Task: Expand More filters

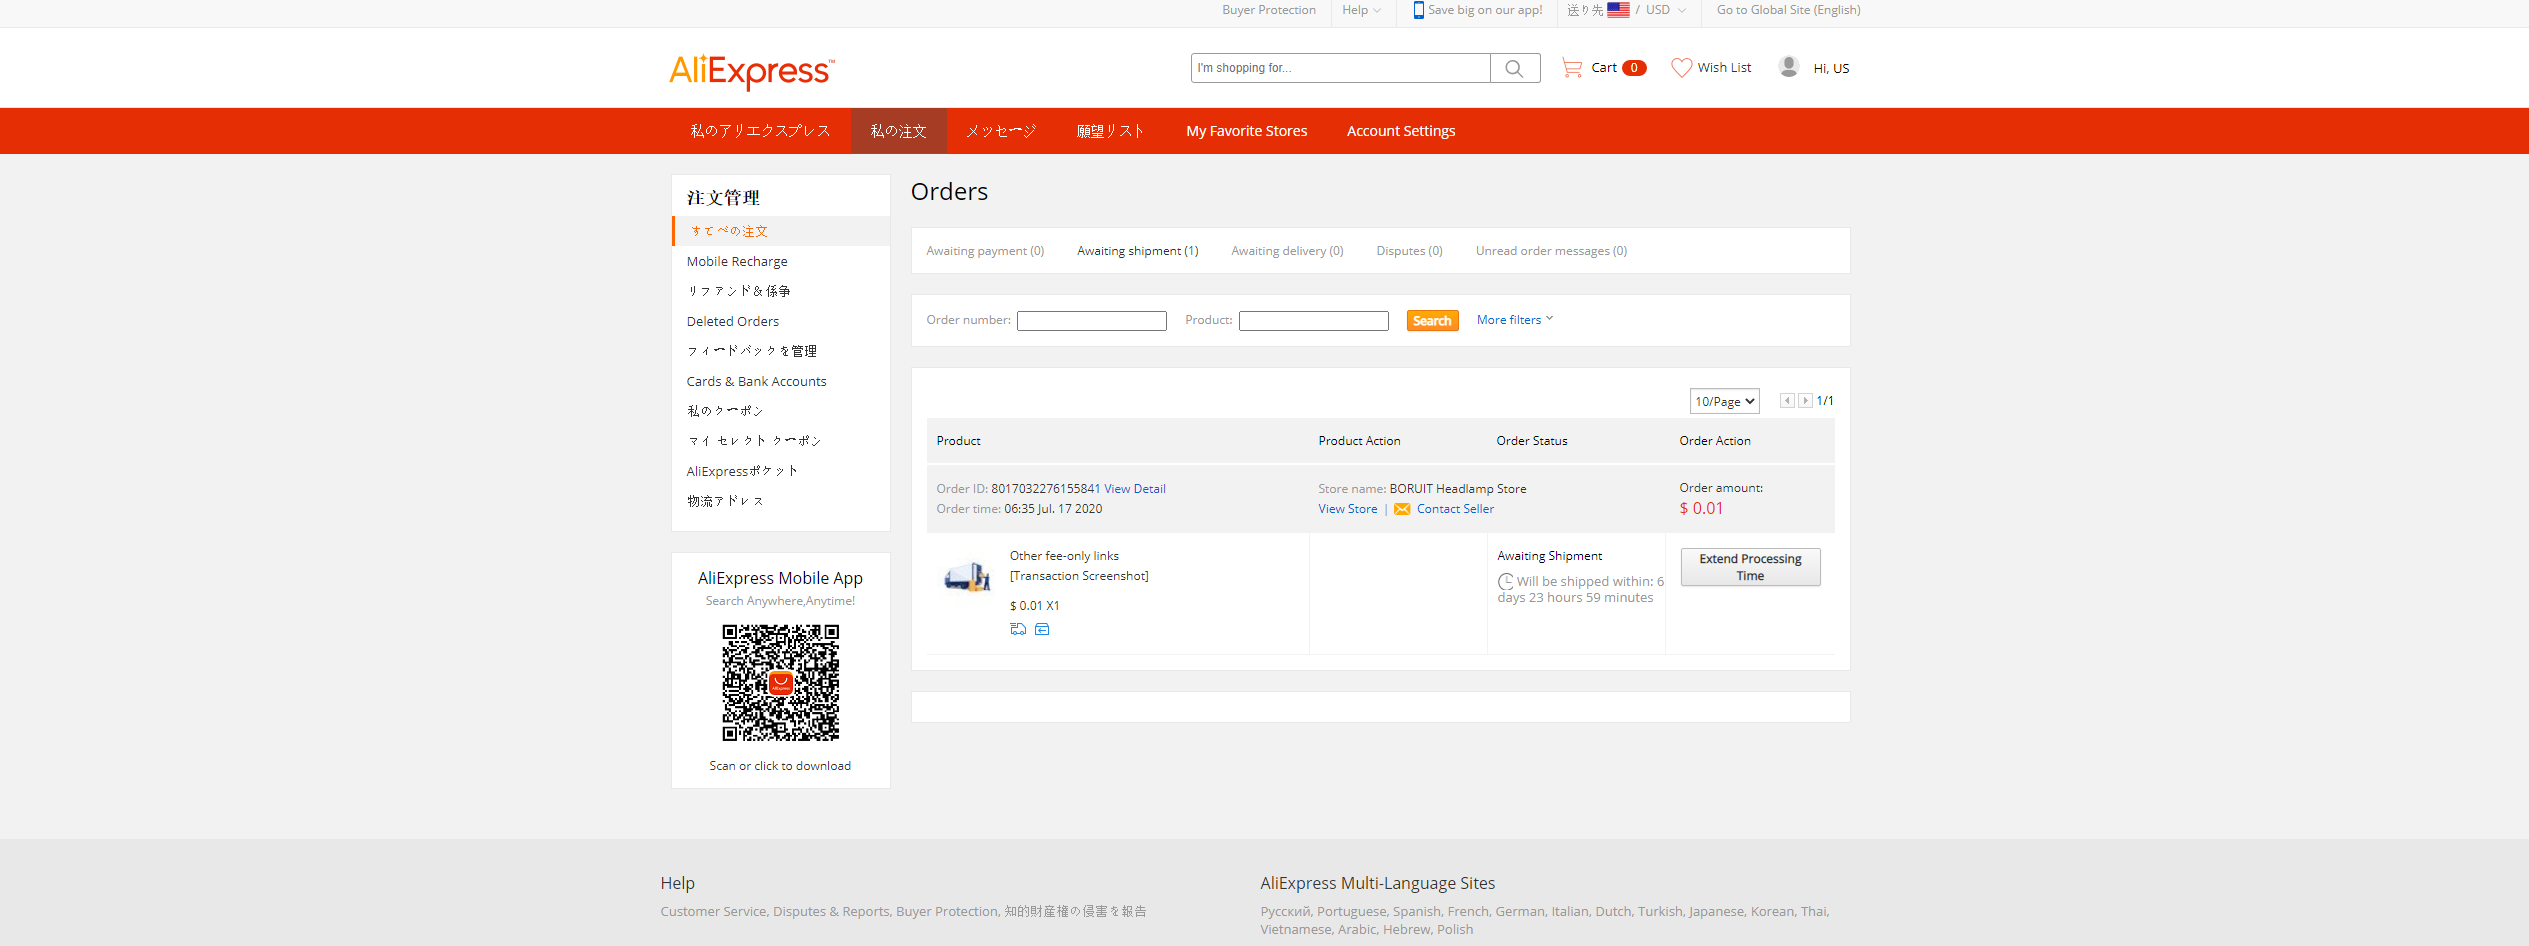Action: click(x=1515, y=320)
